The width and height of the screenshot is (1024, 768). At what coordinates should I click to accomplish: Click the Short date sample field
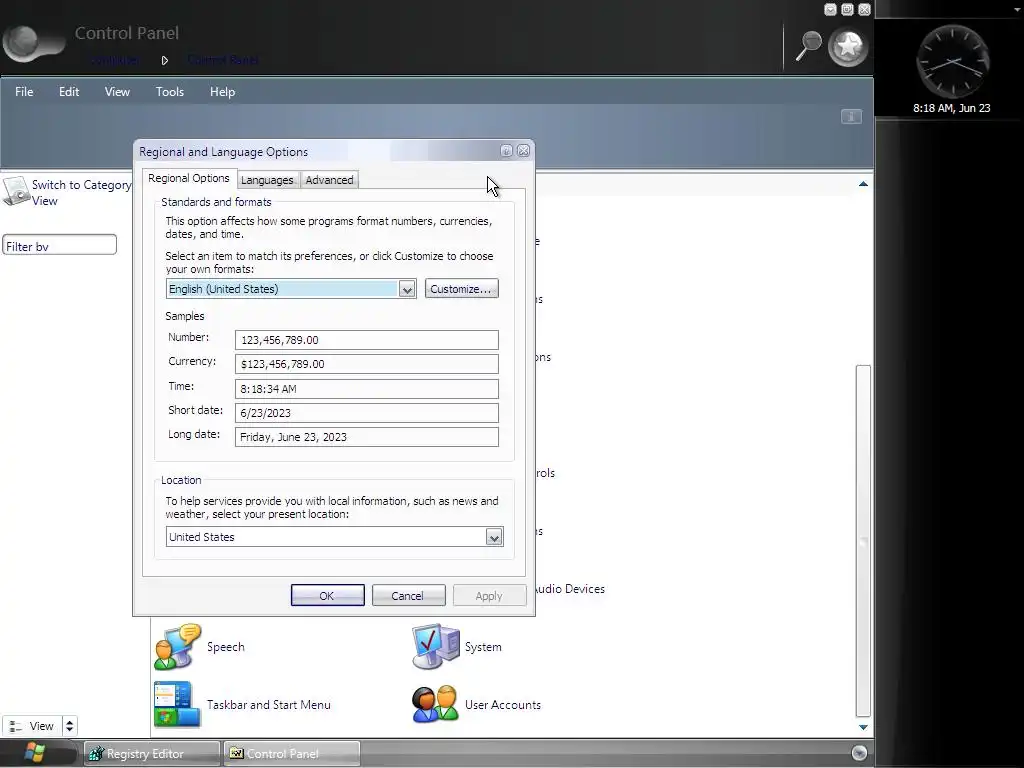pos(366,413)
